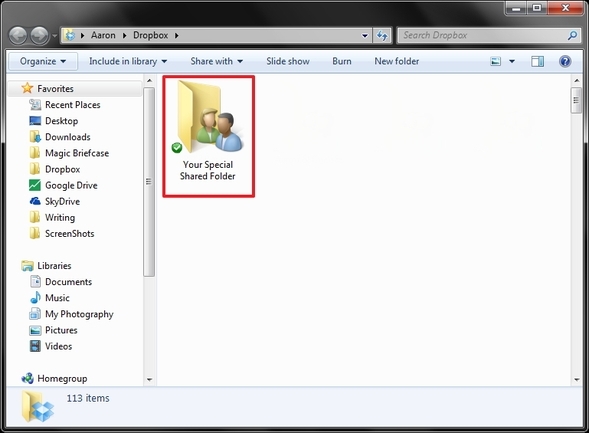This screenshot has height=433, width=589.
Task: Open the Your Special Shared Folder
Action: coord(208,136)
